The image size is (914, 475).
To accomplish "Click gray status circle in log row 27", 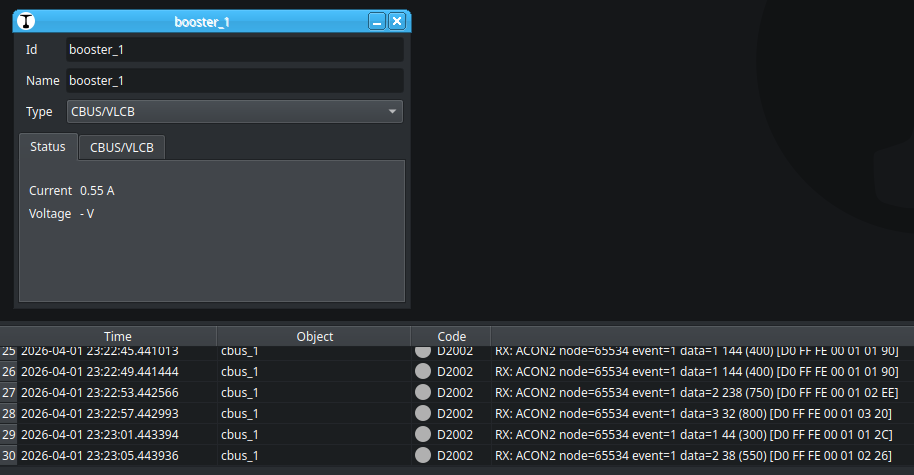I will click(423, 393).
